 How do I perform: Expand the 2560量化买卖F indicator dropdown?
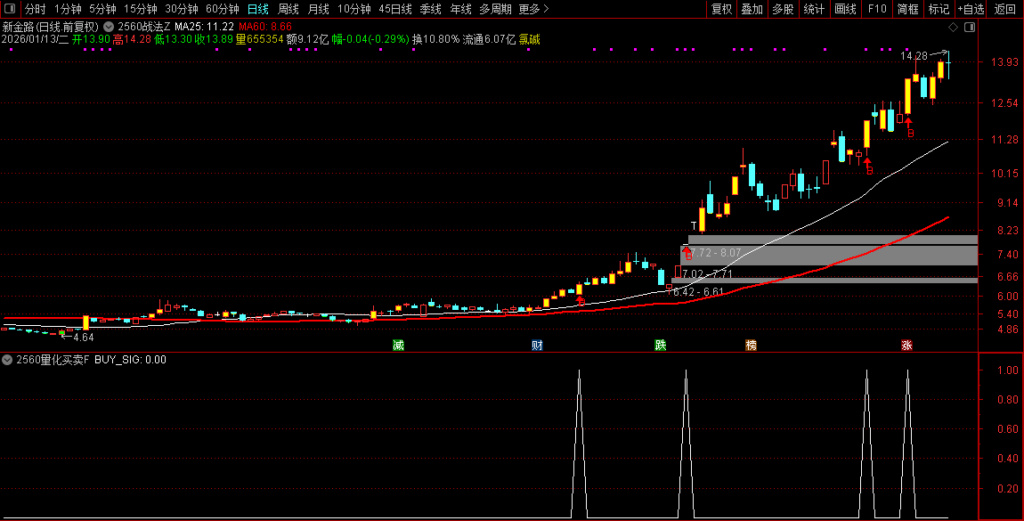coord(8,360)
